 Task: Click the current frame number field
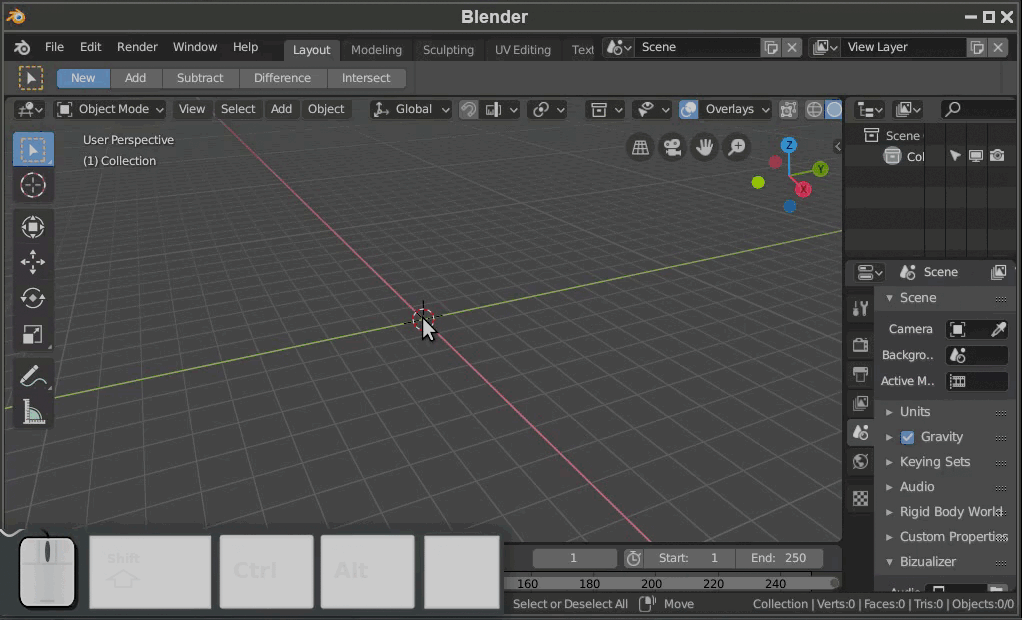[574, 559]
